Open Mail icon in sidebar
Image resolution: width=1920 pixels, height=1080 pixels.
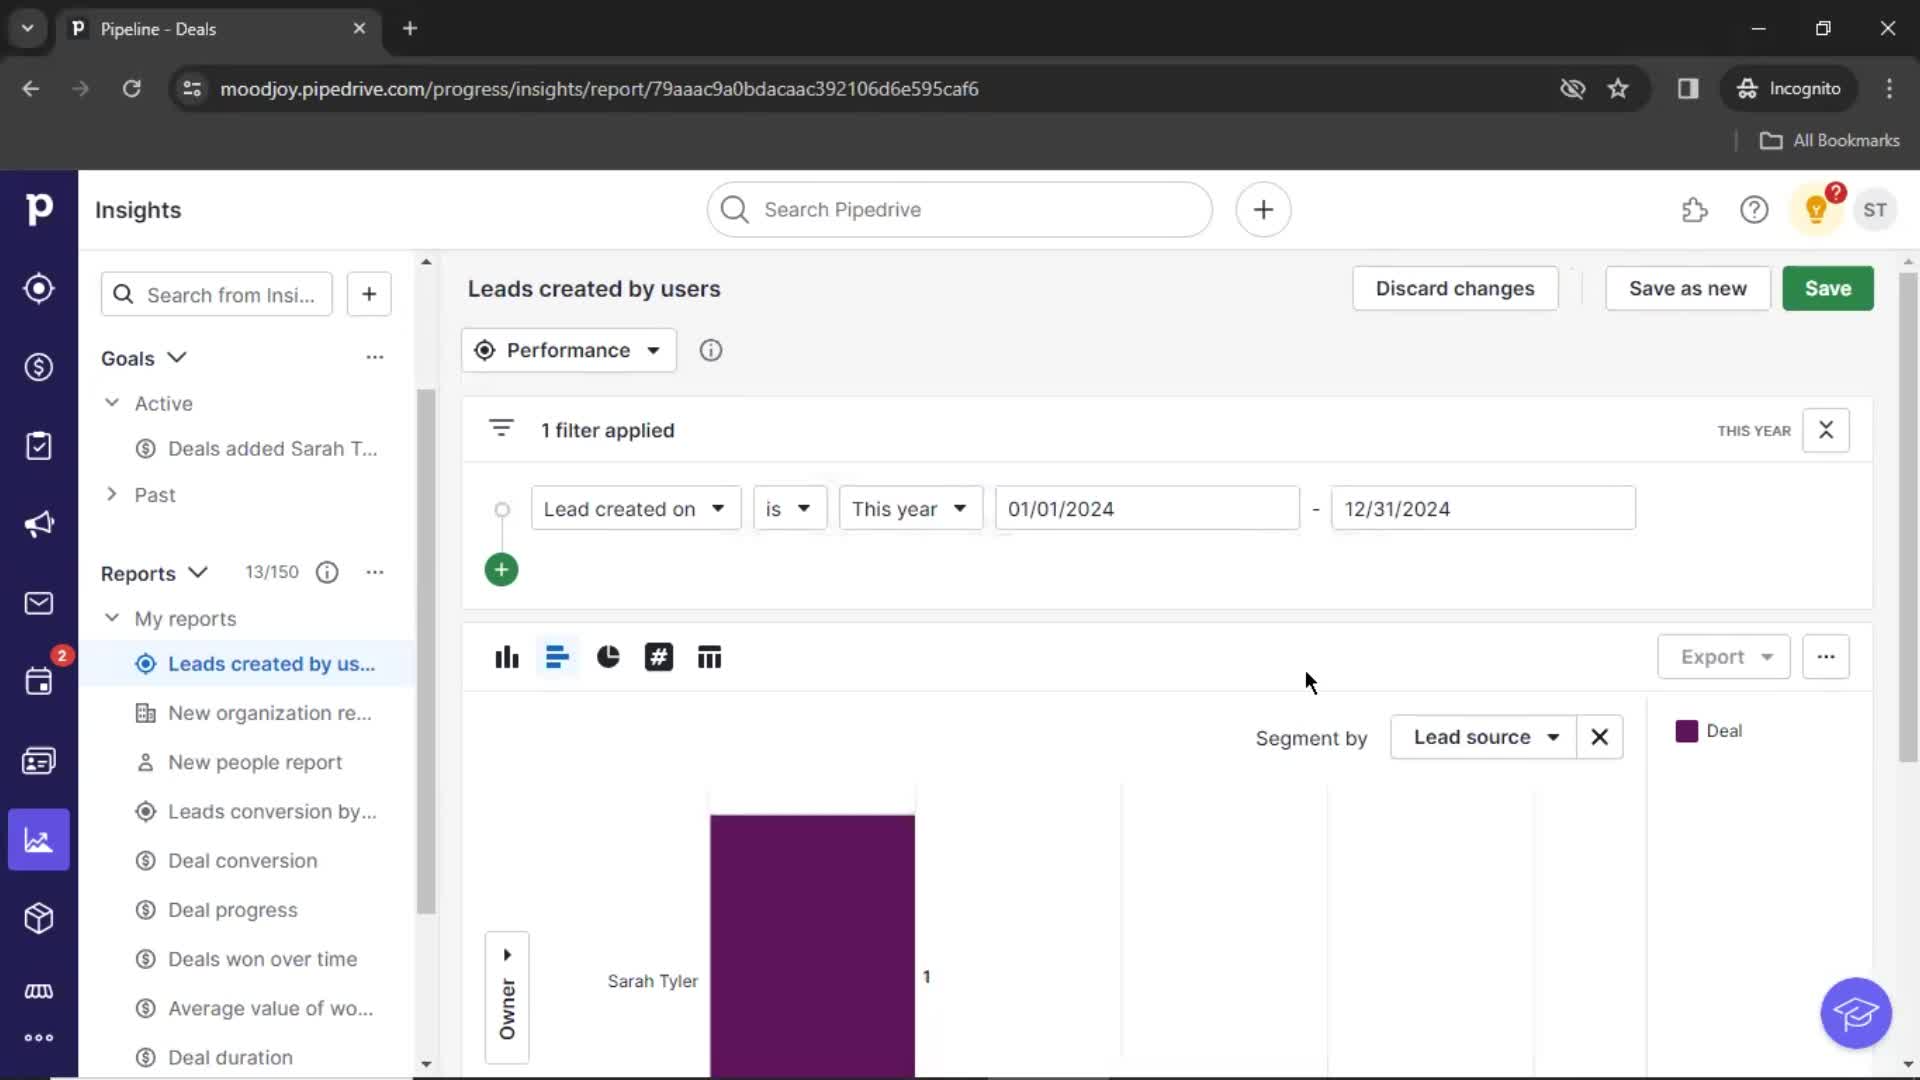click(39, 603)
